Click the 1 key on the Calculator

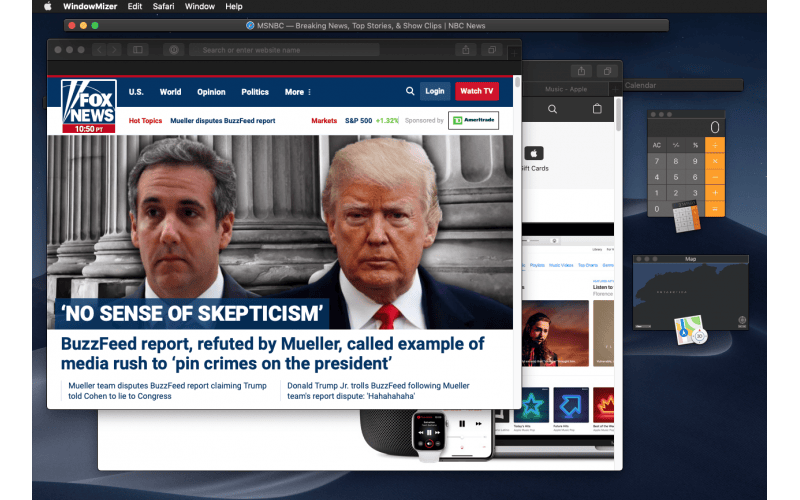coord(657,192)
